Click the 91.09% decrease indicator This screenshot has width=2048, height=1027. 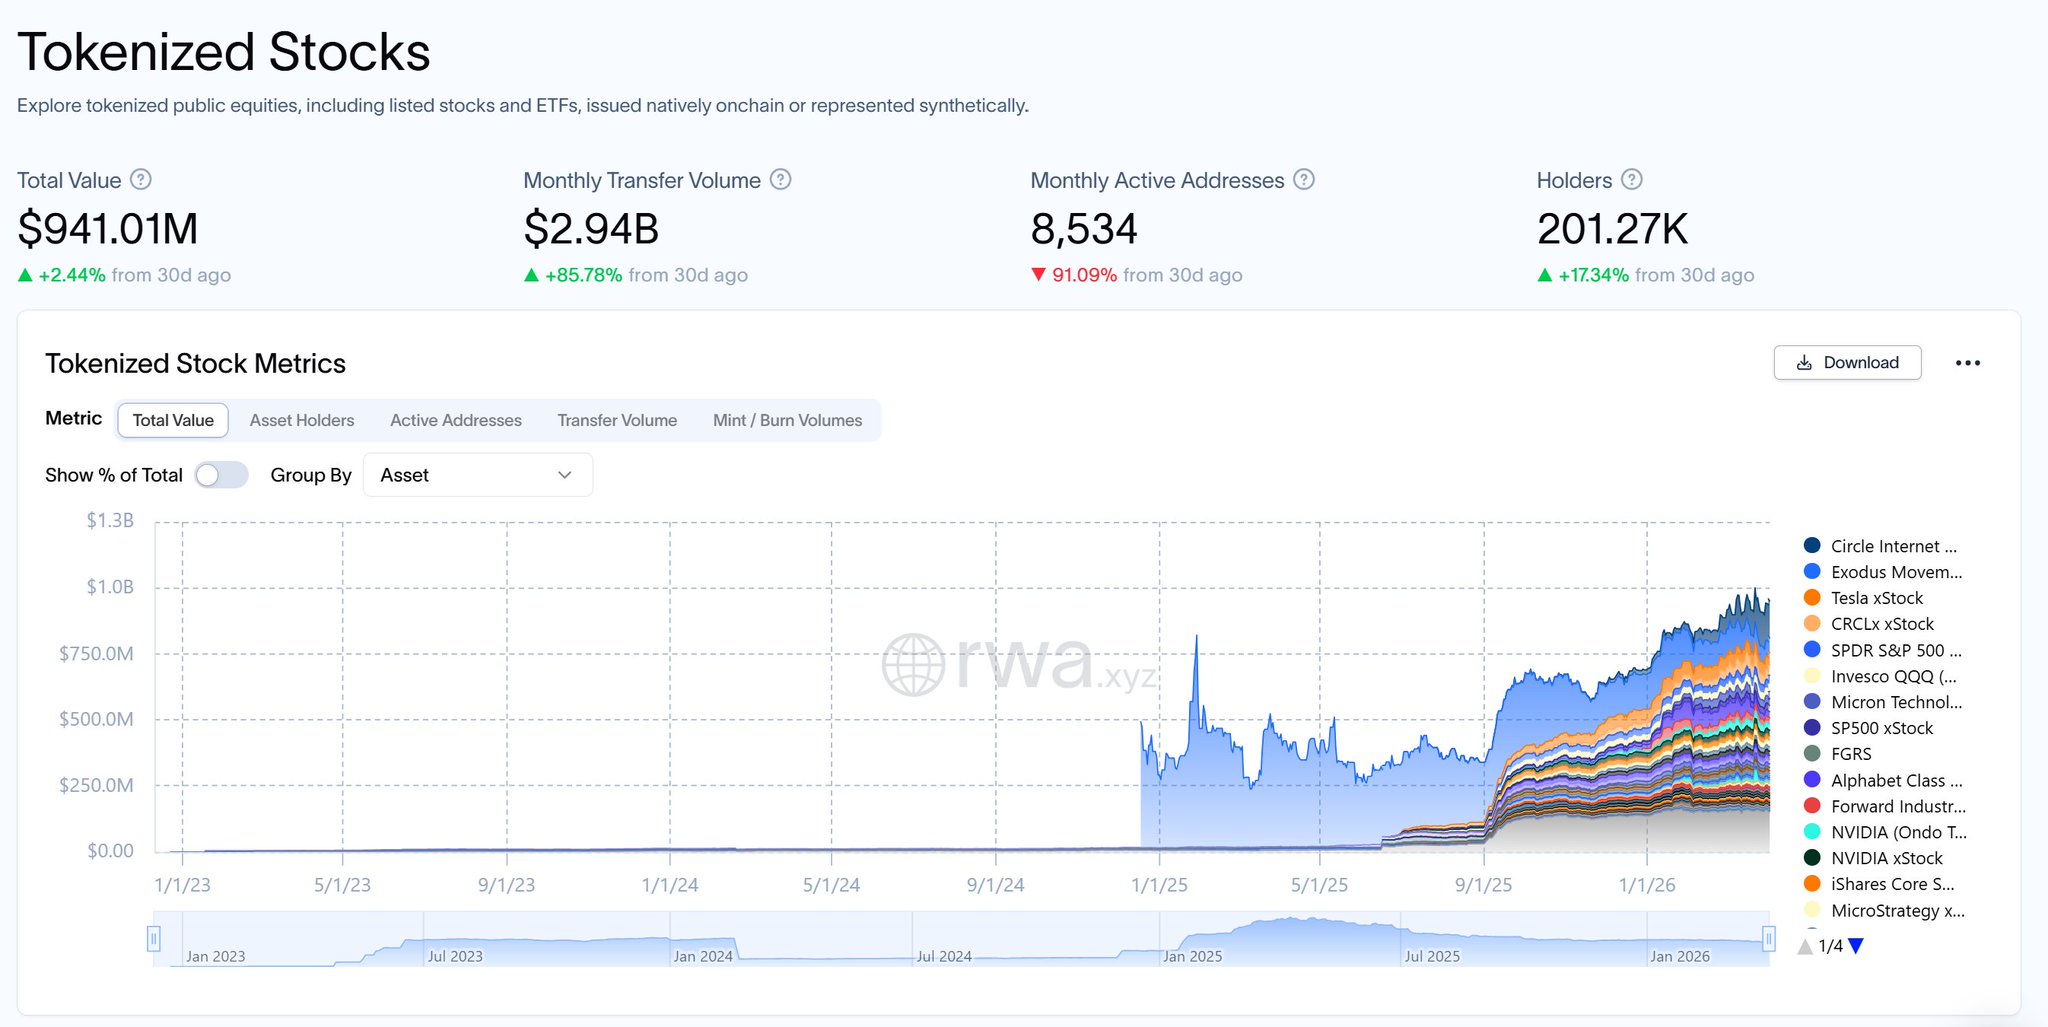[1075, 275]
